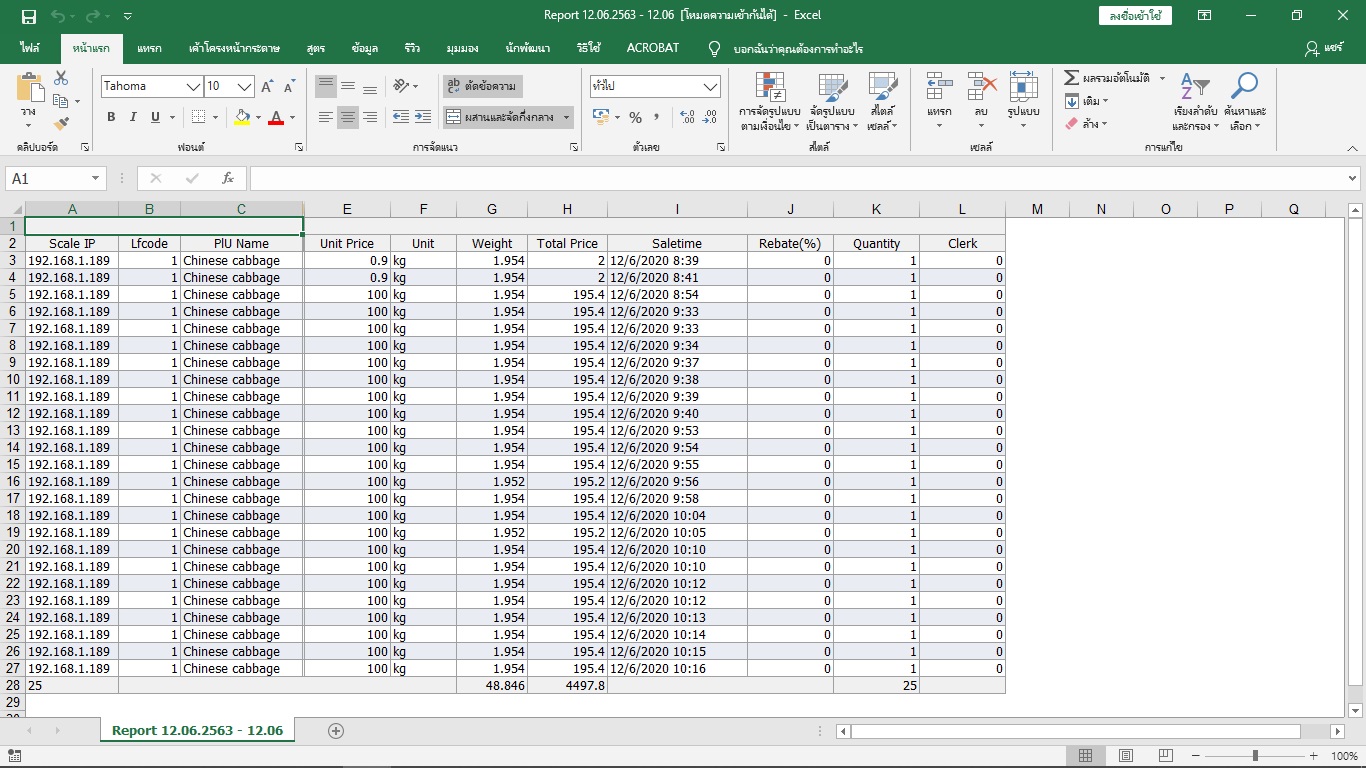Screen dimensions: 1366x768
Task: Open the Tahoma font name dropdown
Action: (x=193, y=87)
